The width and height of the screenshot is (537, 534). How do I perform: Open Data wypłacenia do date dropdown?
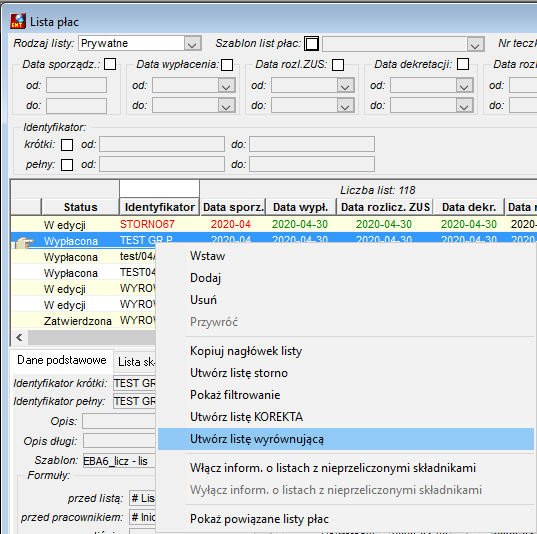(x=226, y=105)
